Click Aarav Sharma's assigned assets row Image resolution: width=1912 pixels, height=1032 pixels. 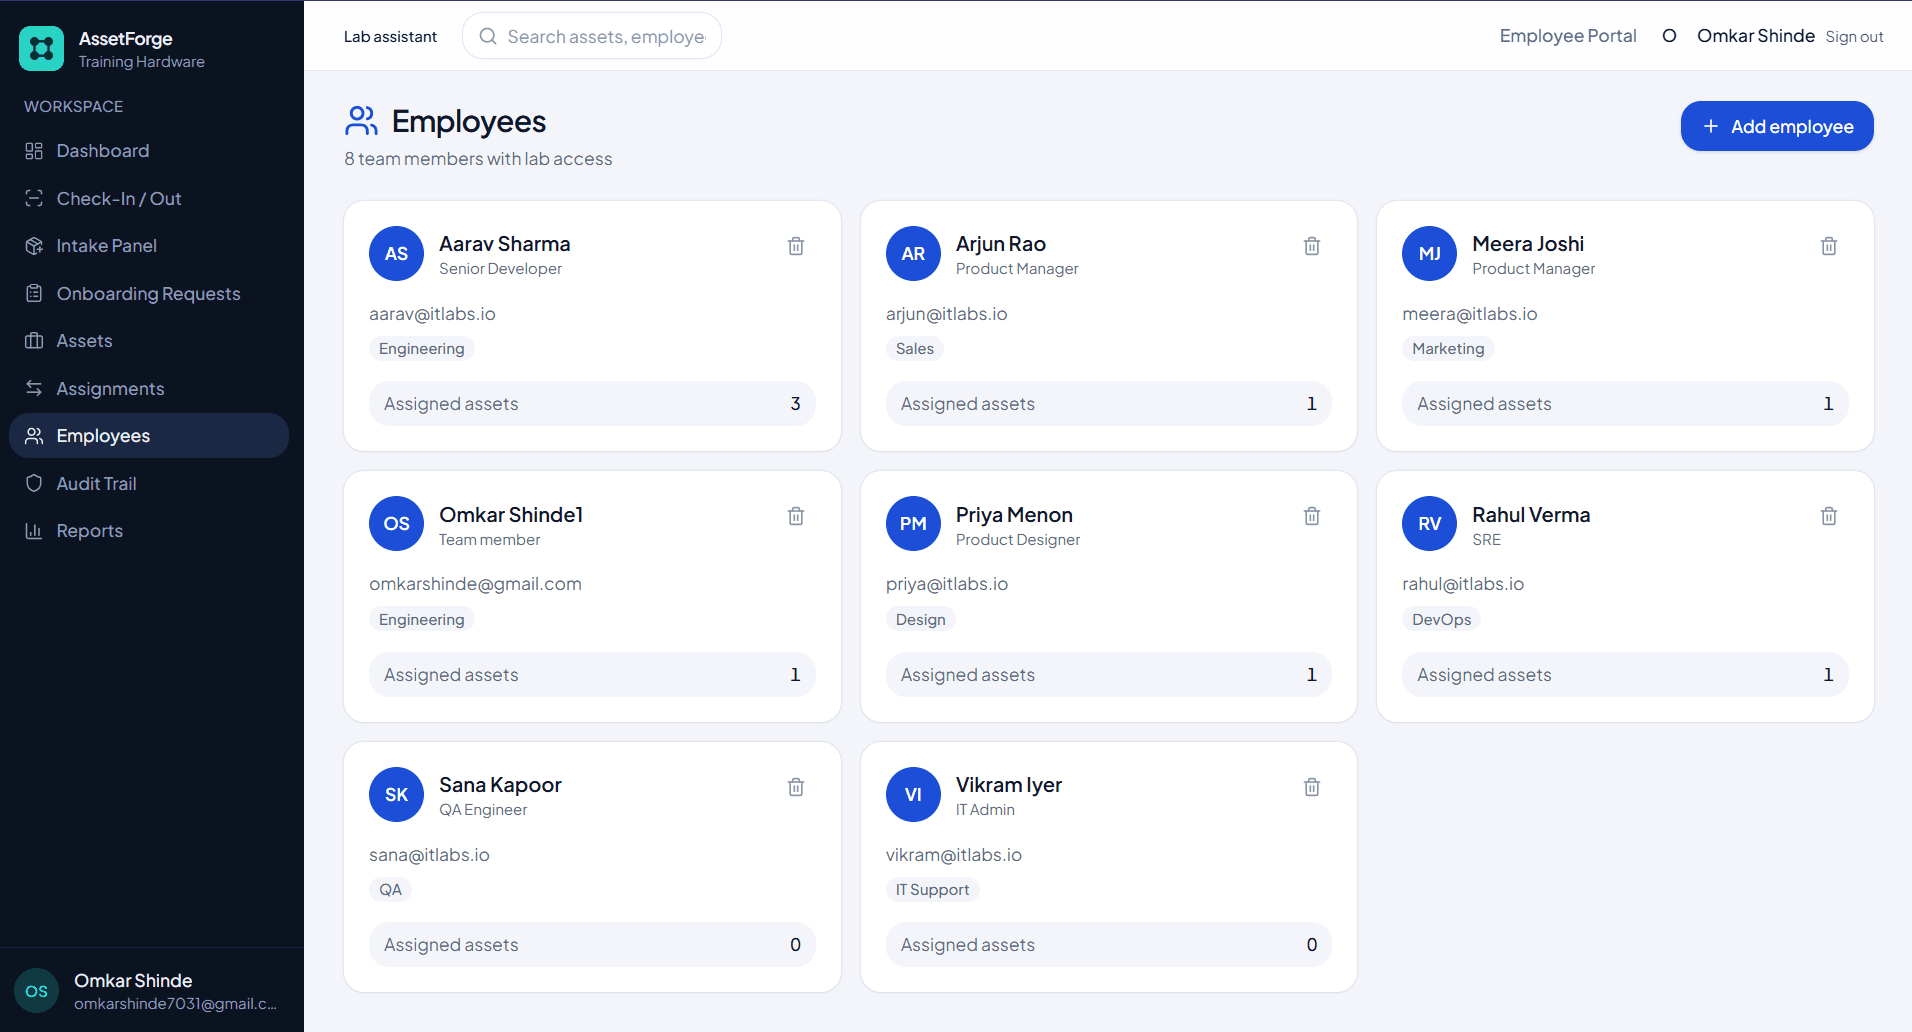[592, 404]
